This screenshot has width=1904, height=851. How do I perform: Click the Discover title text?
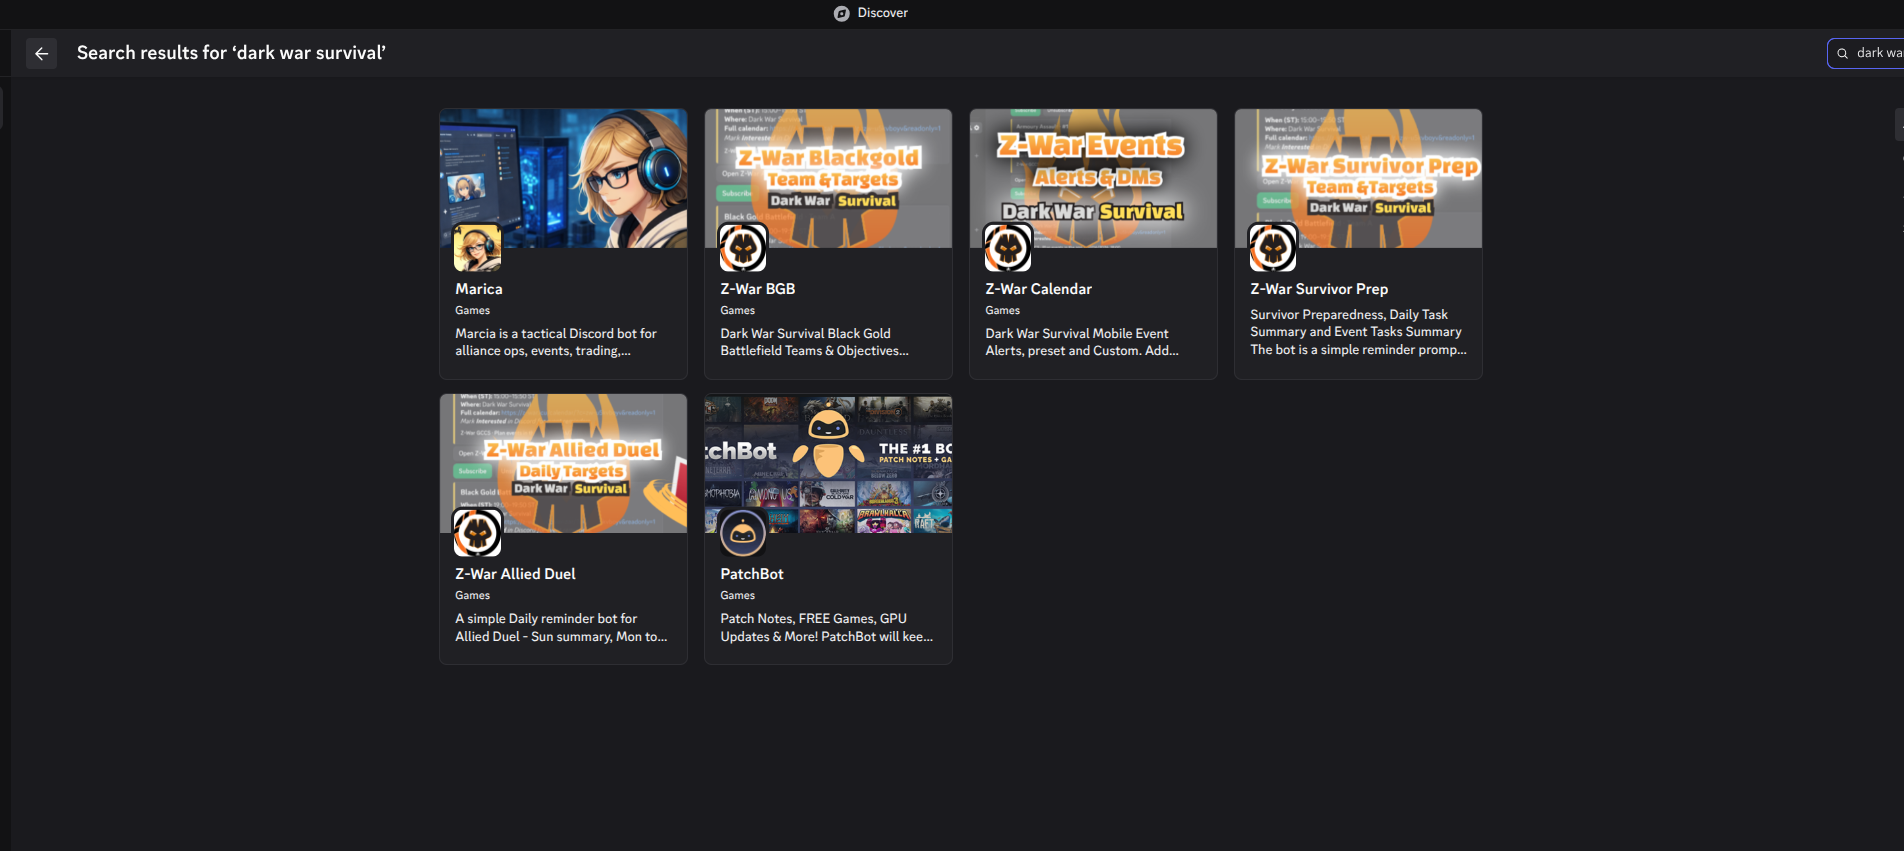point(883,13)
